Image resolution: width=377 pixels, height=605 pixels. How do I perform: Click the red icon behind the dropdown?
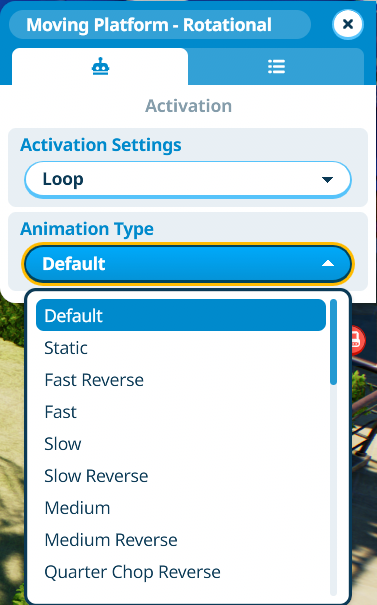358,340
